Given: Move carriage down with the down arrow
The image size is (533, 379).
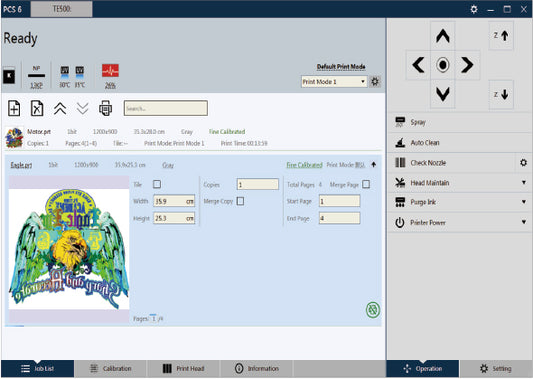Looking at the screenshot, I should tap(443, 94).
